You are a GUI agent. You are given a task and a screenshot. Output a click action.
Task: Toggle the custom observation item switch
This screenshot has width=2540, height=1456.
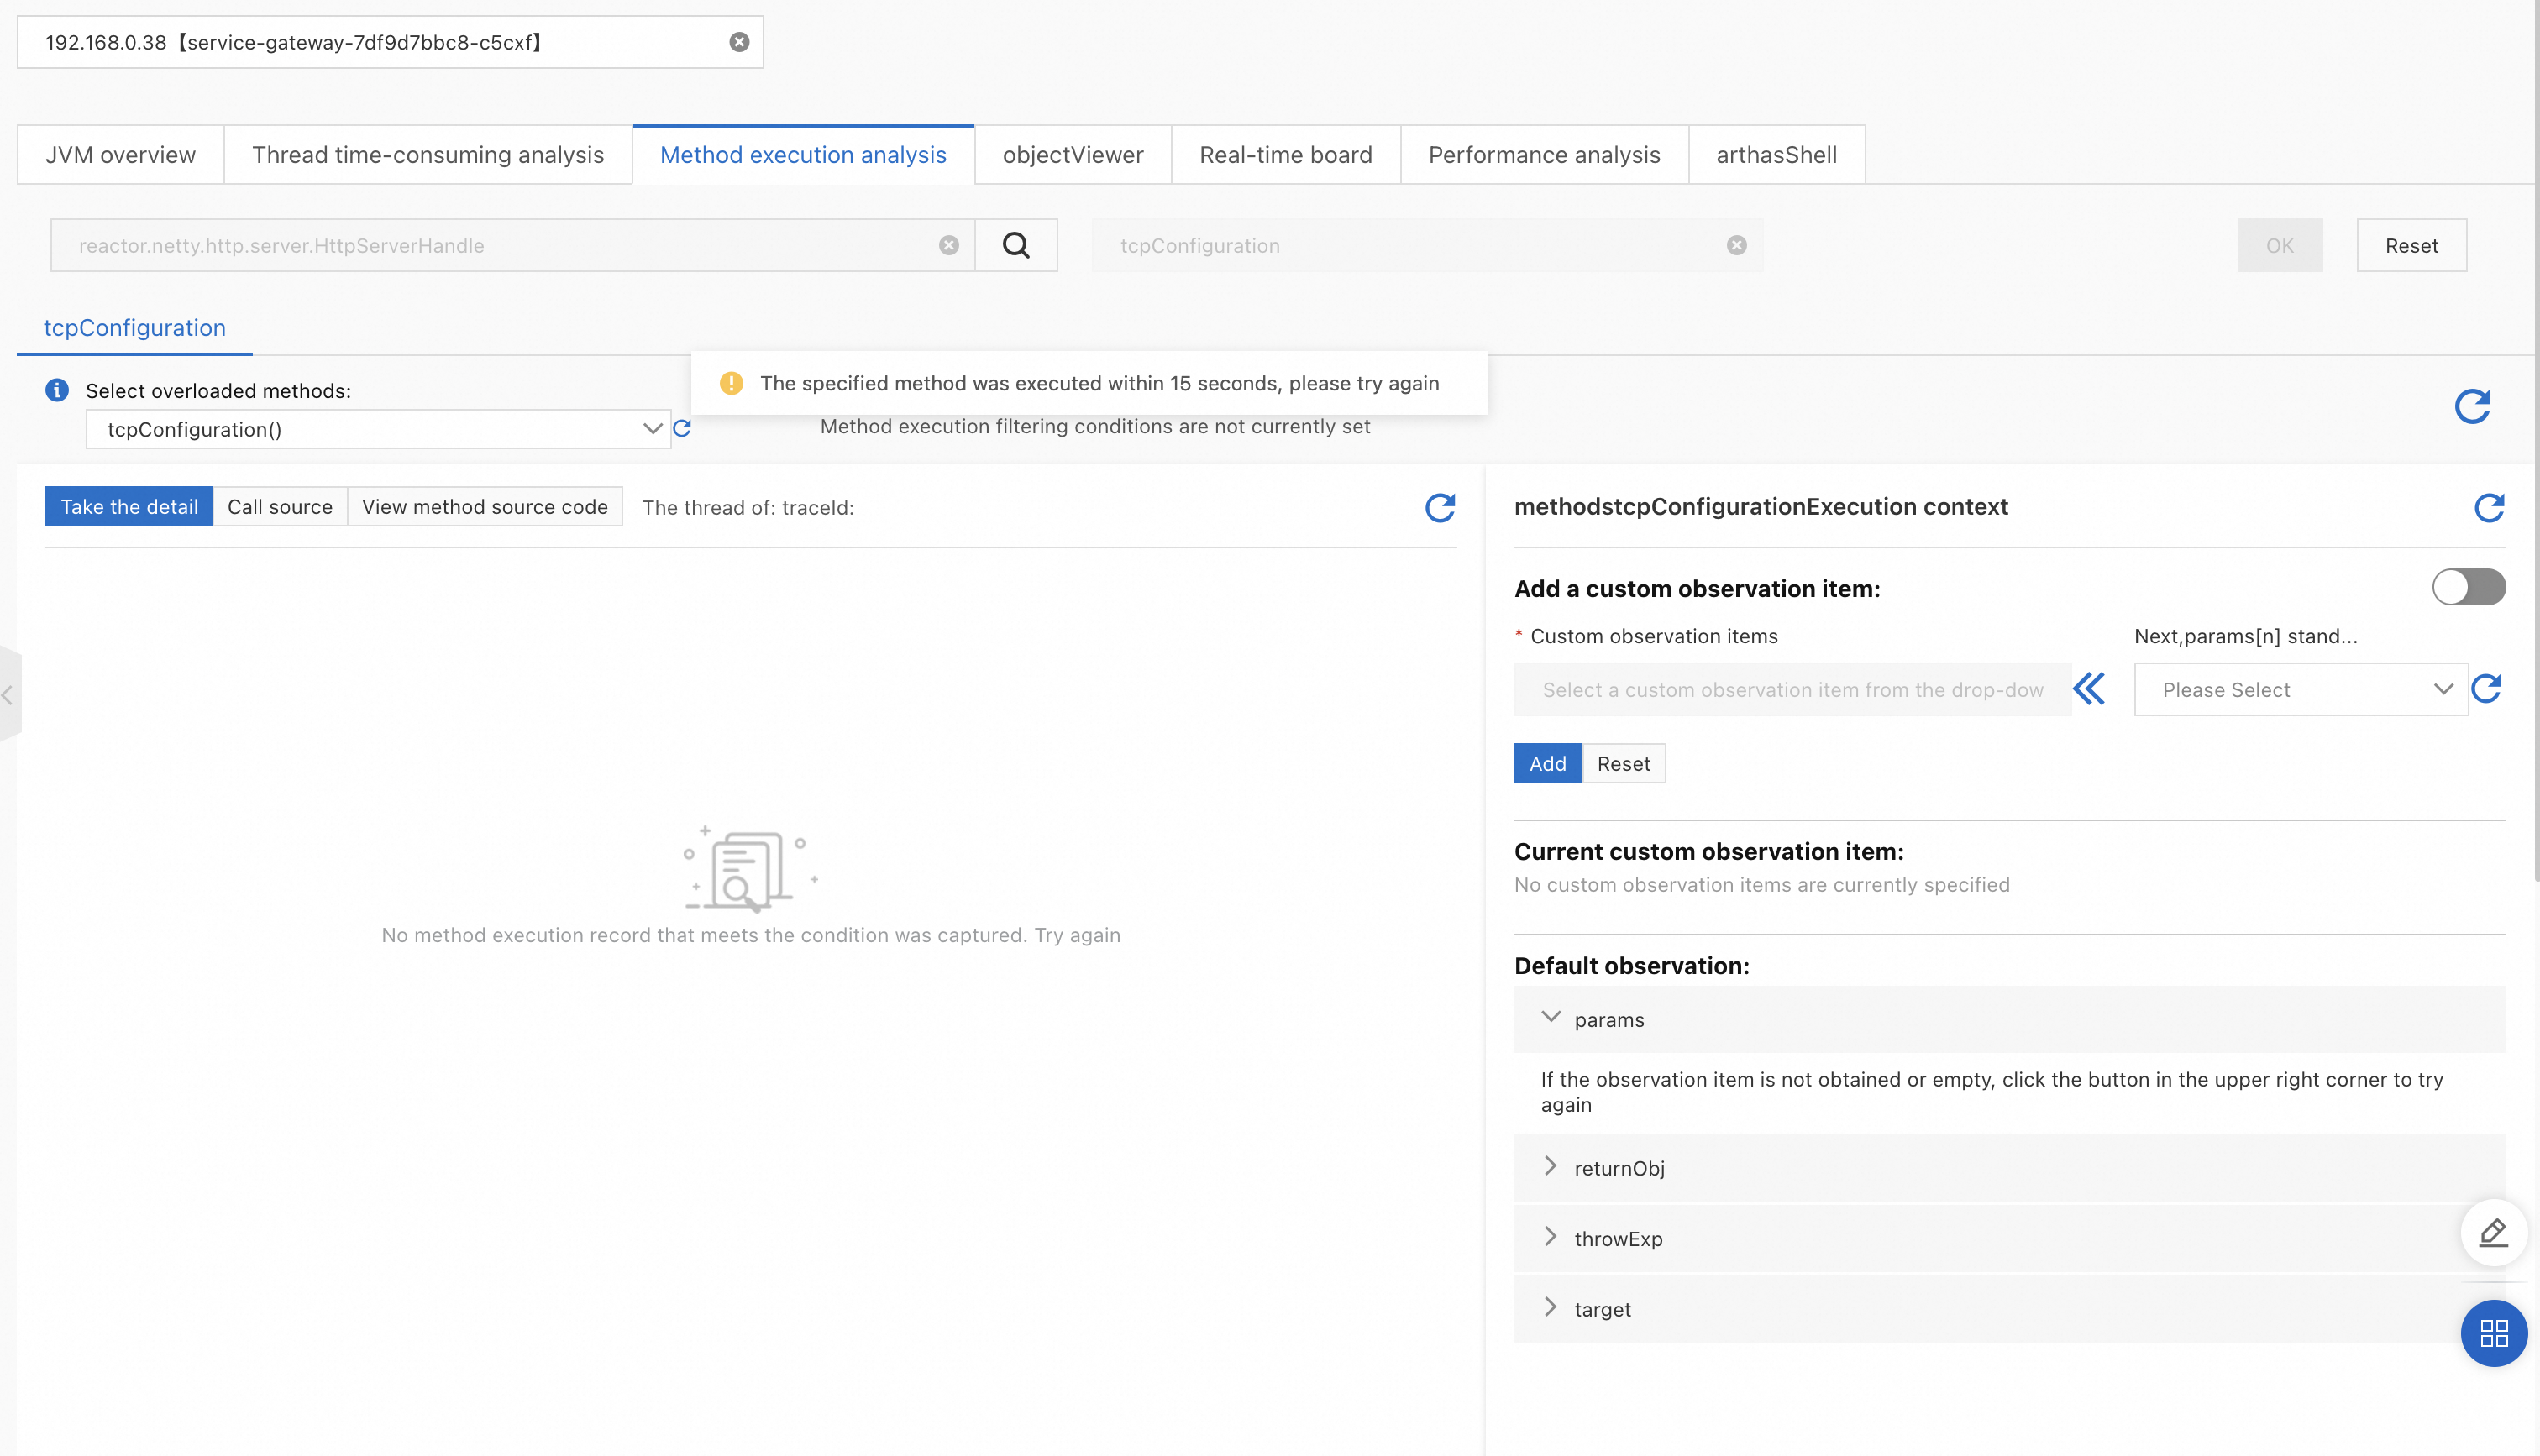tap(2468, 587)
